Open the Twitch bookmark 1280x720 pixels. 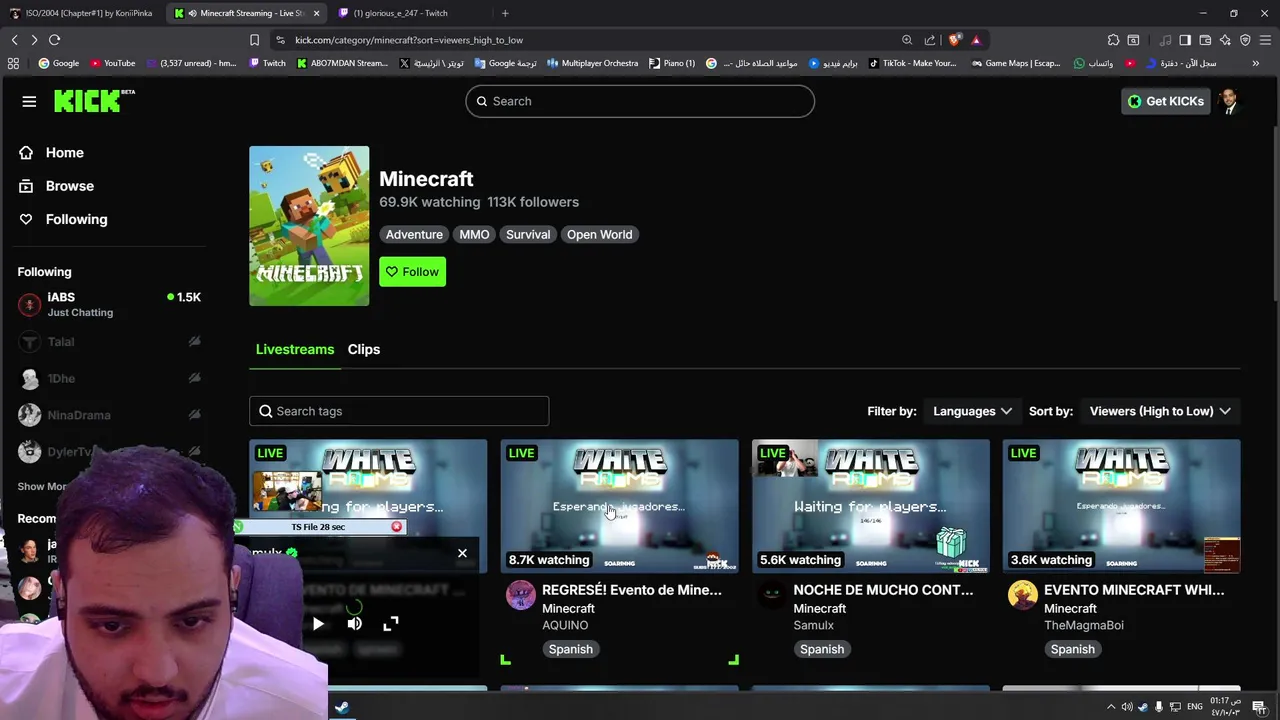point(267,63)
